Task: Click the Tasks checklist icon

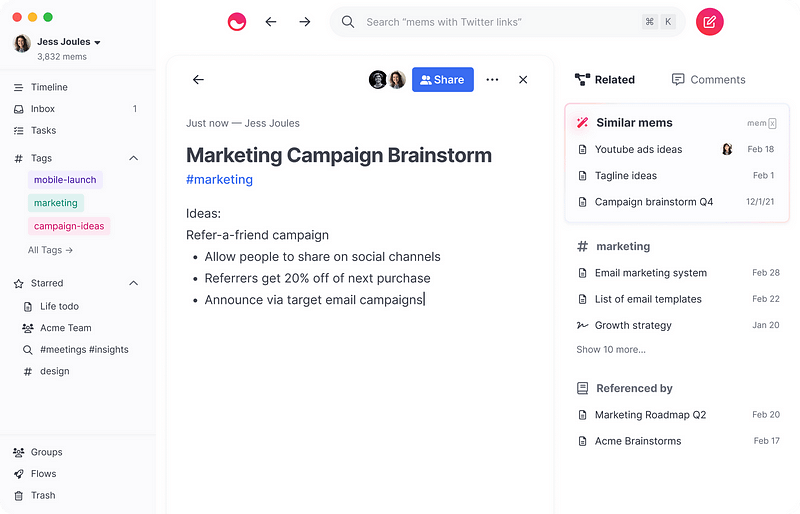Action: click(x=18, y=131)
